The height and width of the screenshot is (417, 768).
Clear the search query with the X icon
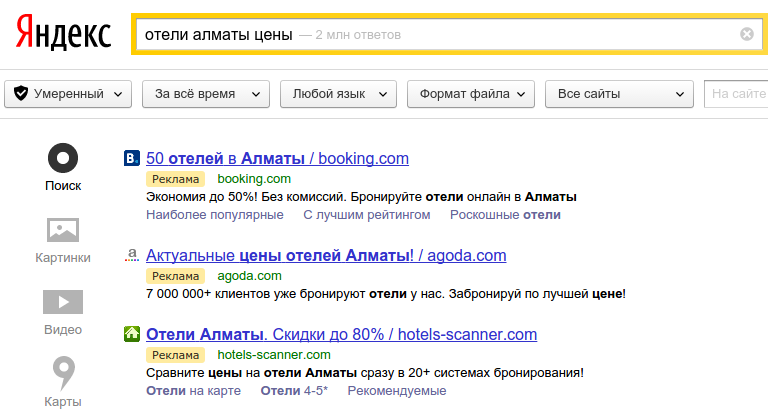click(746, 34)
